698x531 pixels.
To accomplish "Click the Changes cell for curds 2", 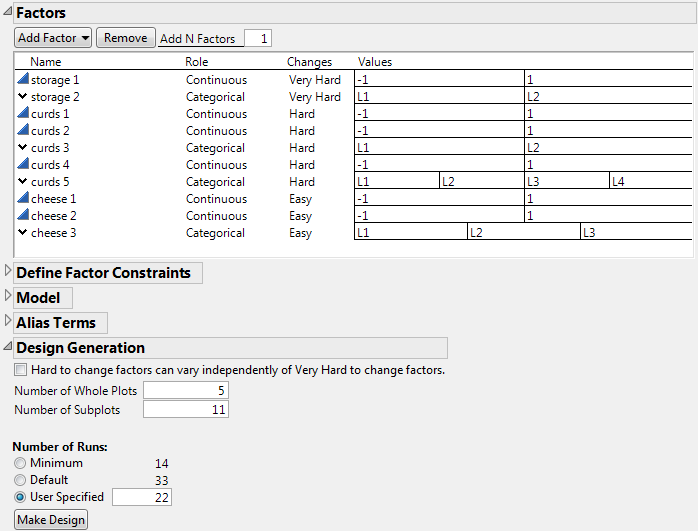I will point(302,131).
